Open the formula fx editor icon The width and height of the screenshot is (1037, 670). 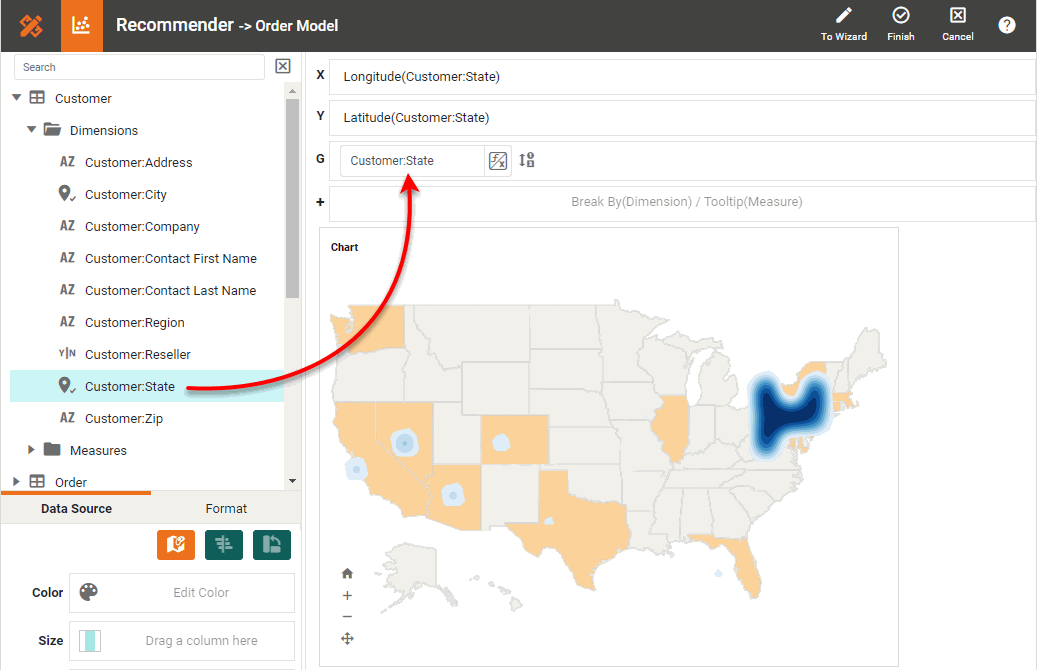(x=497, y=161)
